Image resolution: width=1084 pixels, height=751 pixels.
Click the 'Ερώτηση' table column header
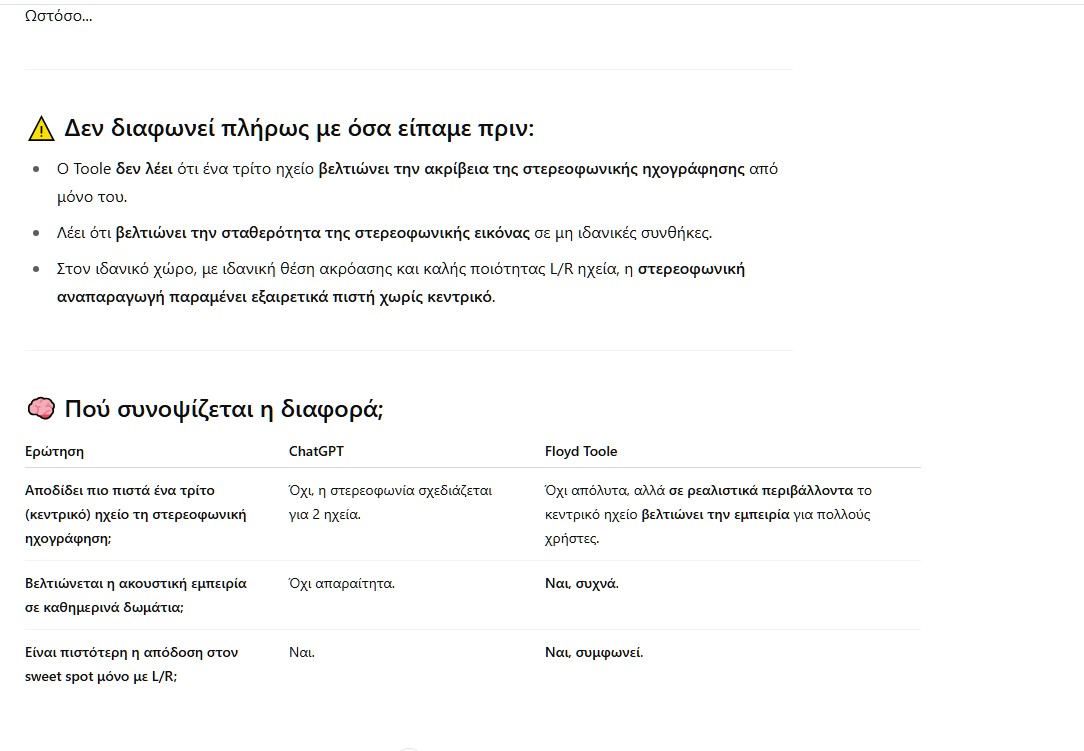54,451
